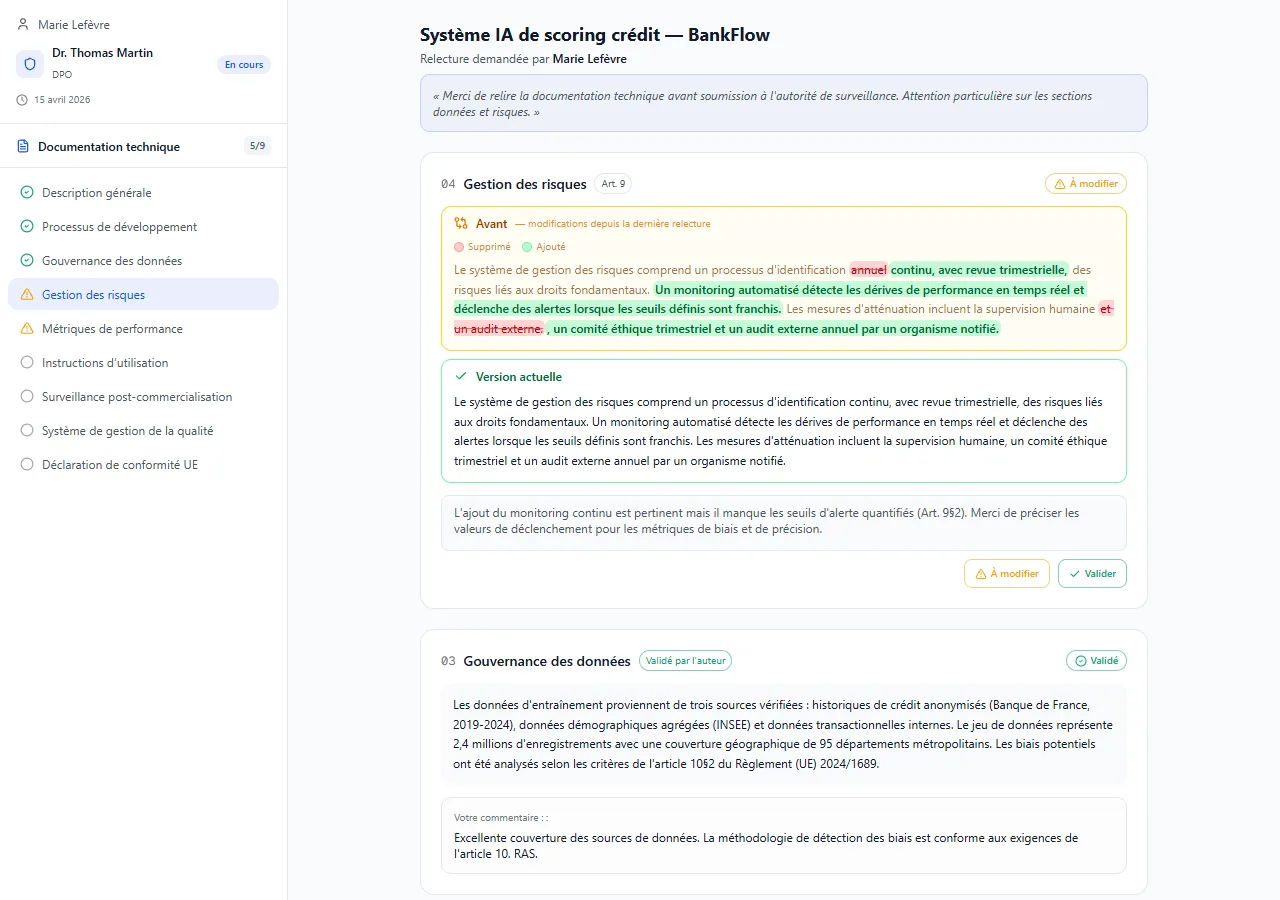Click the Art. 9 article badge
The image size is (1280, 900).
pos(613,184)
